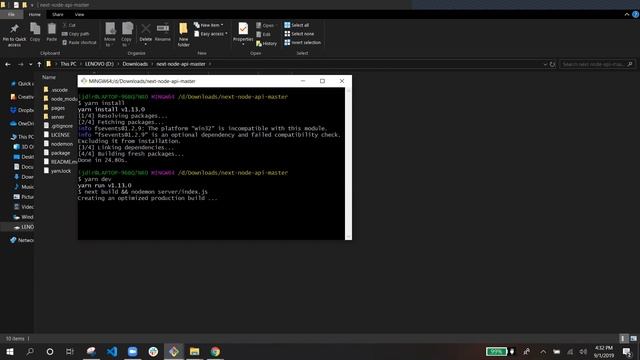This screenshot has height=360, width=640.
Task: Click the MINGW64 terminal scrollbar
Action: click(348, 163)
